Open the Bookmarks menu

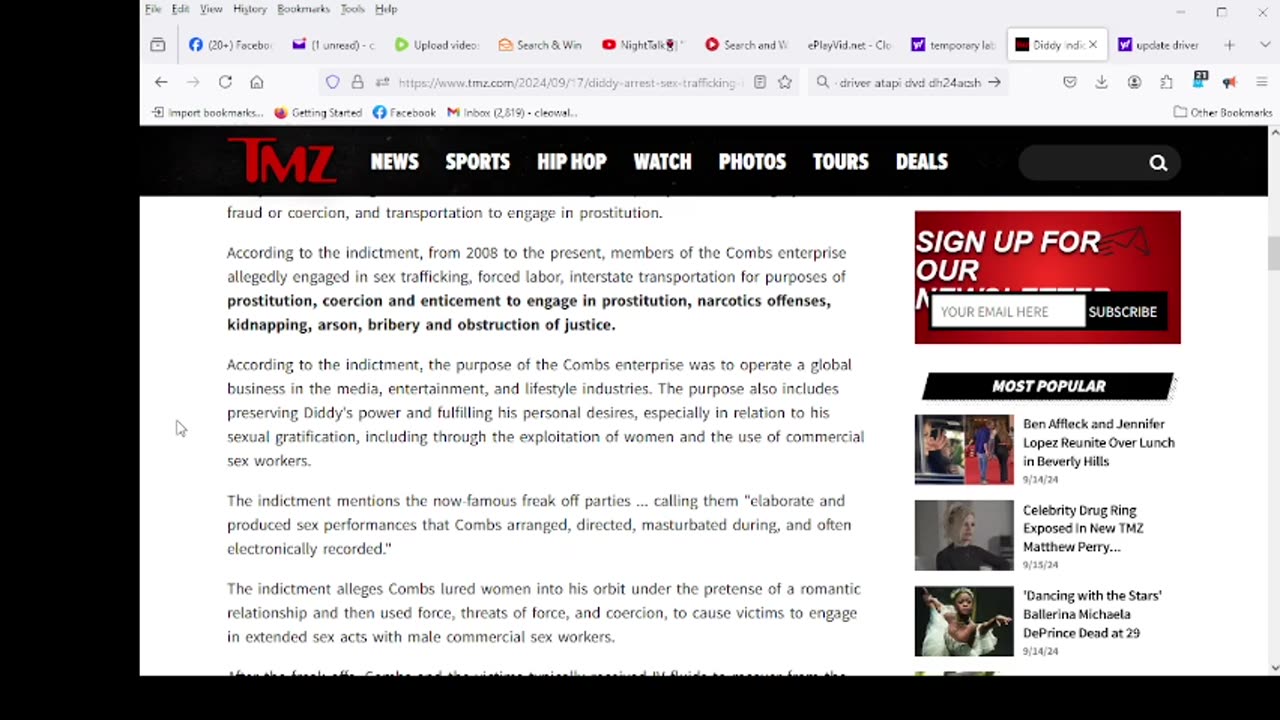point(303,9)
